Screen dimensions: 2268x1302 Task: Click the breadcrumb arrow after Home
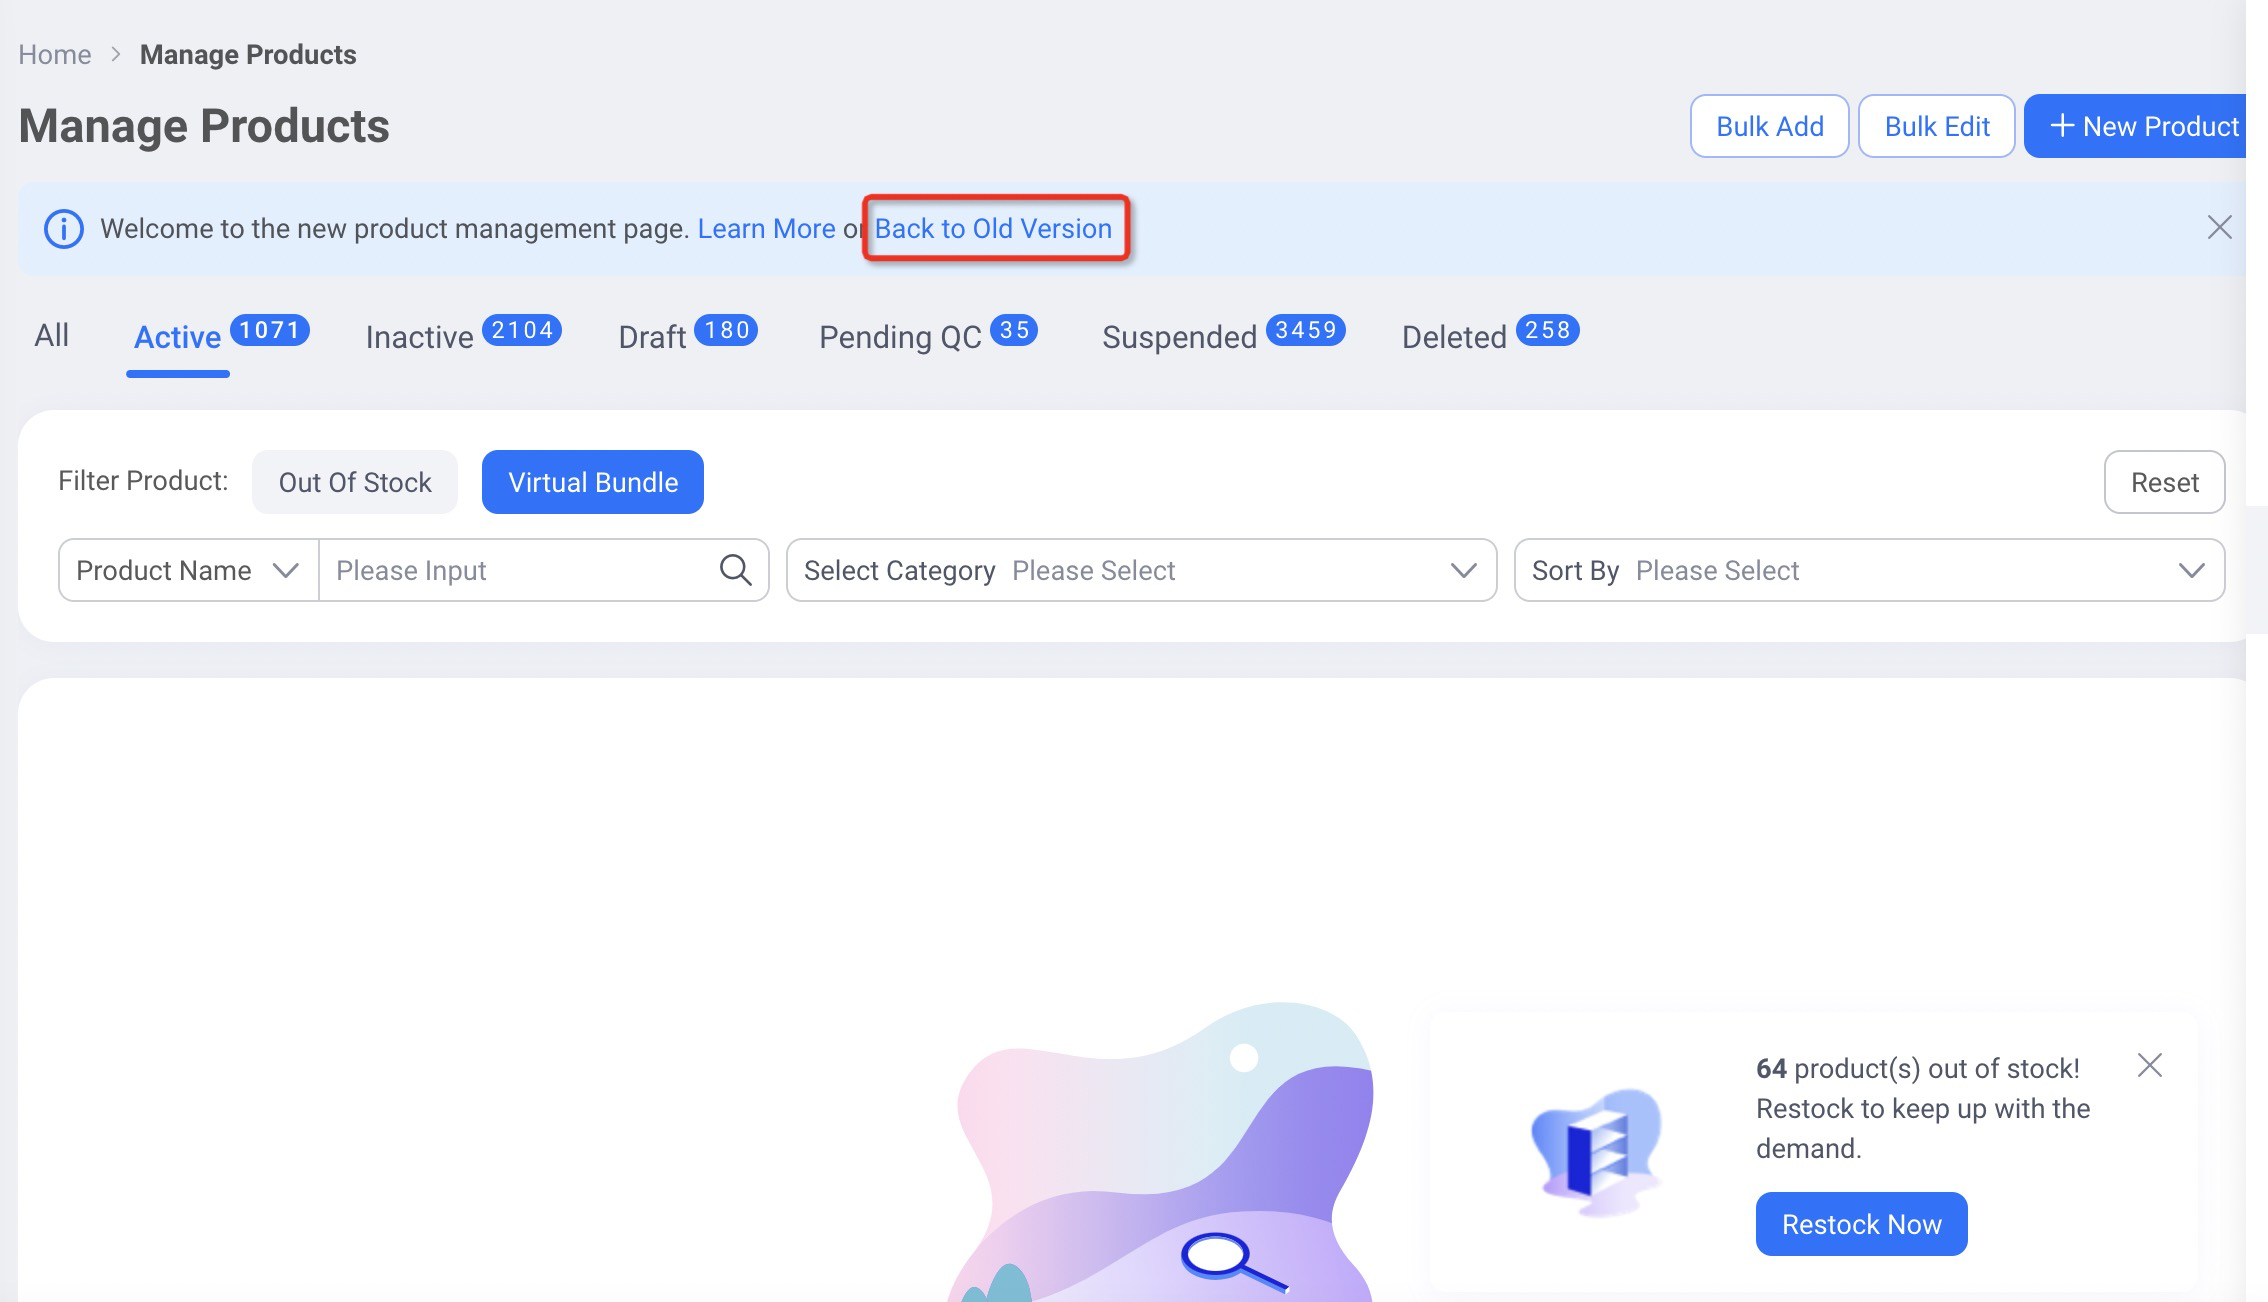tap(116, 54)
